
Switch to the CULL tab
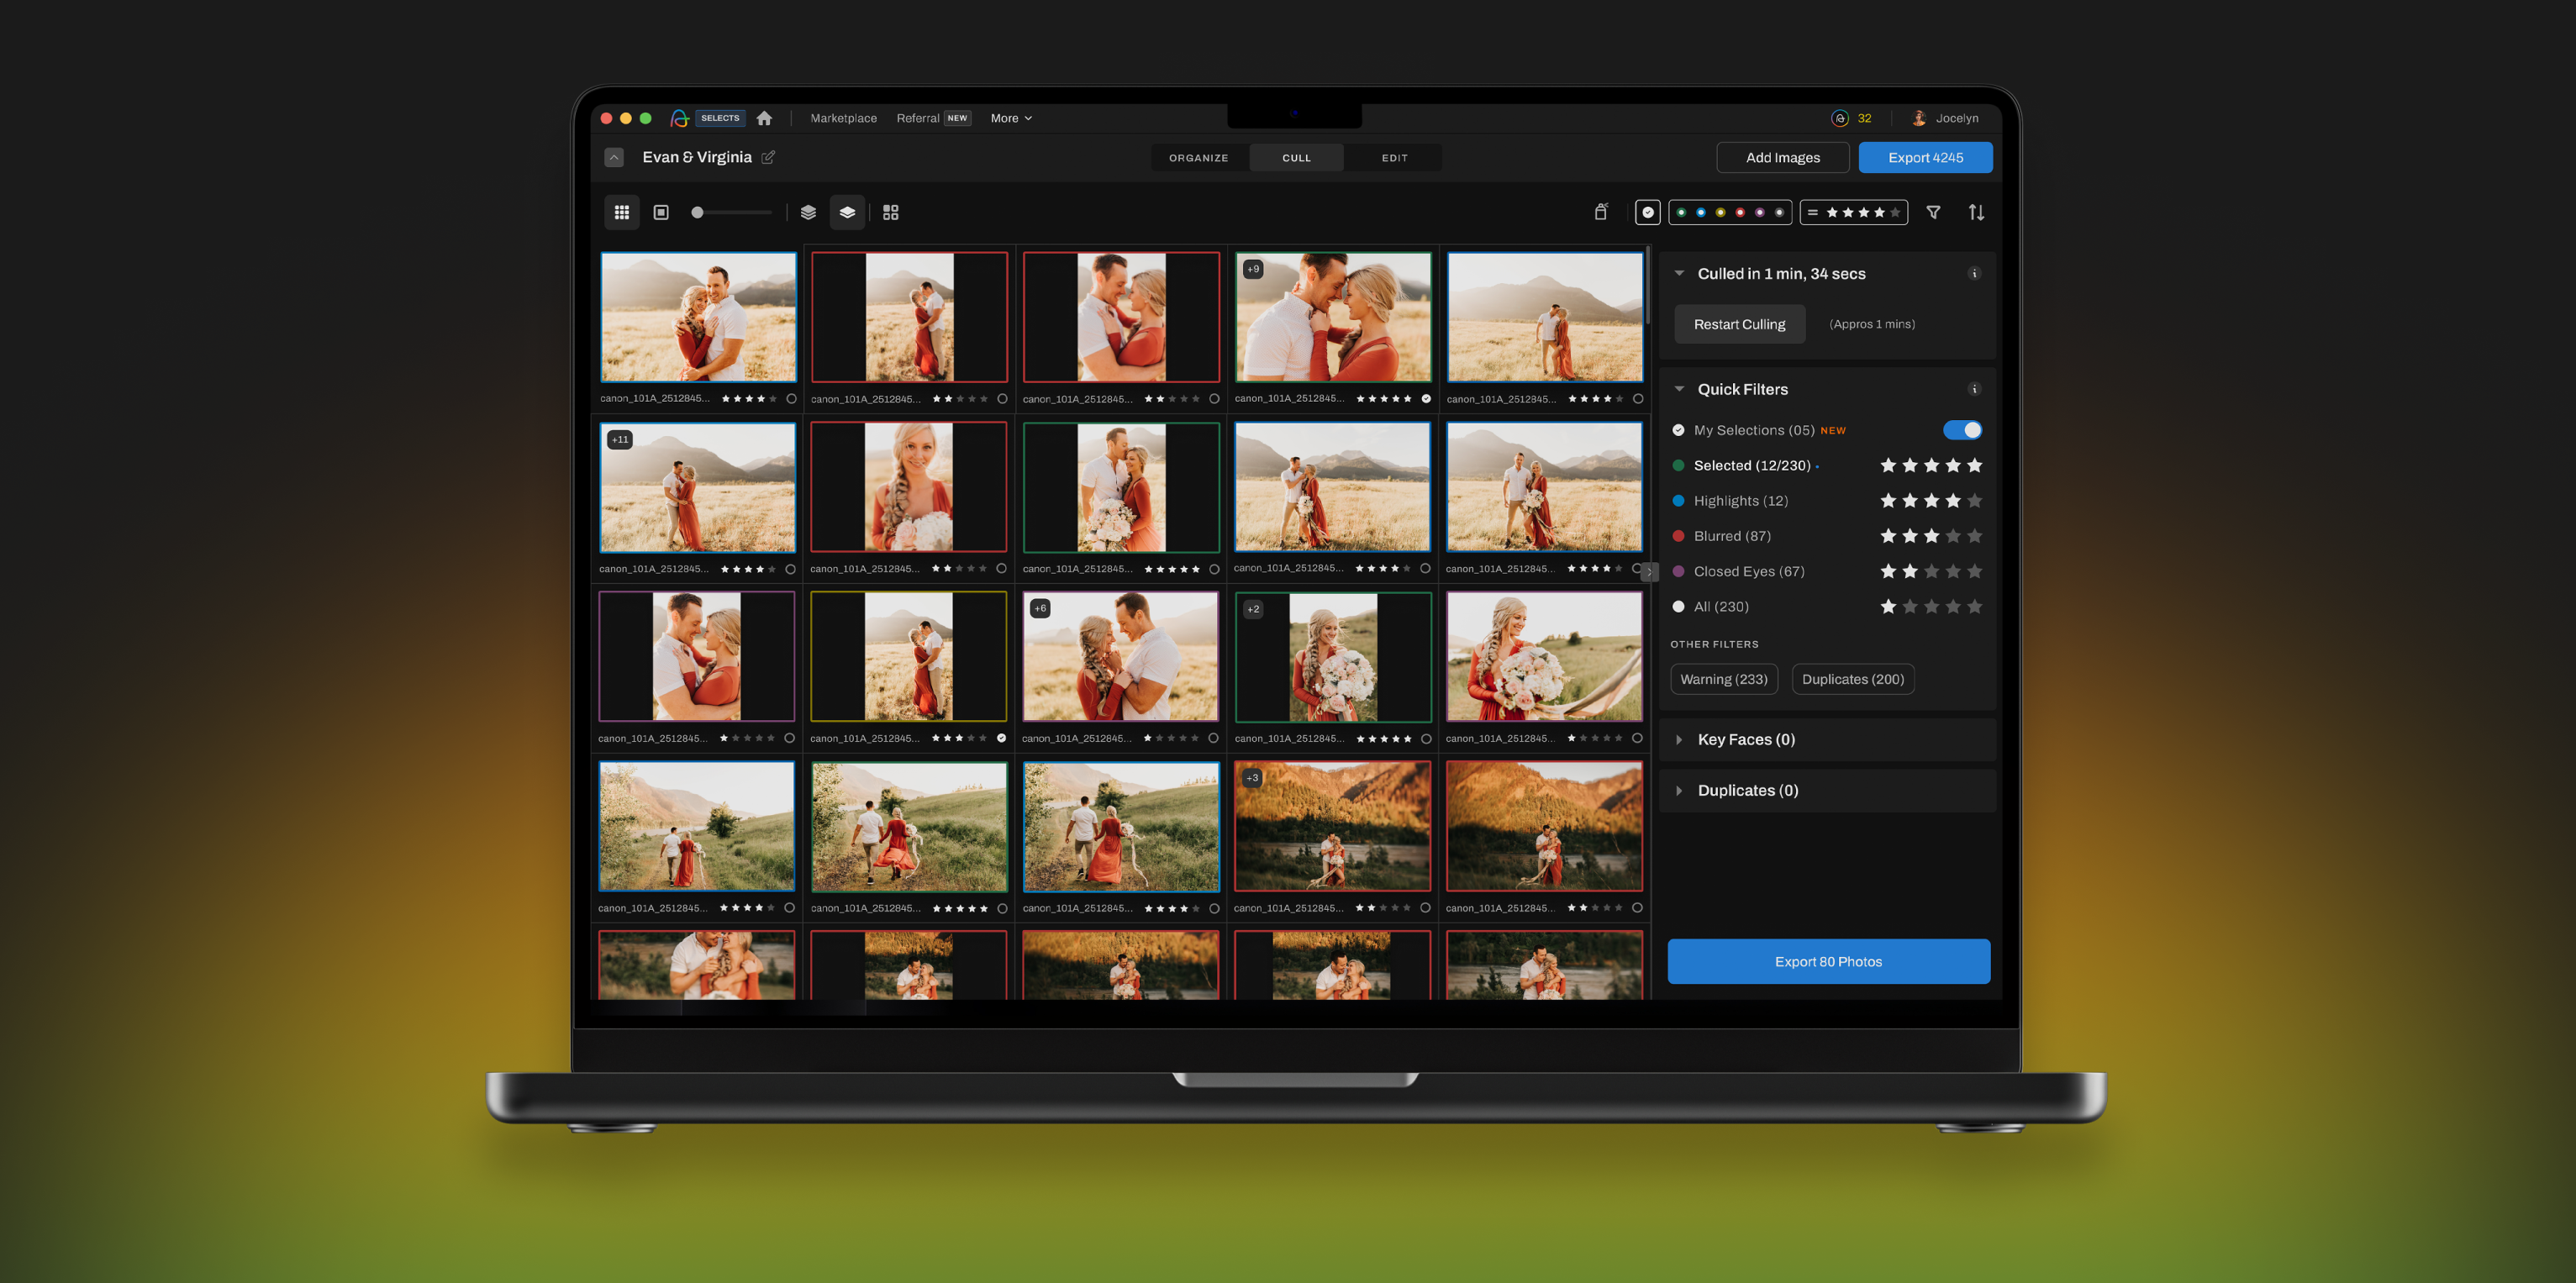(1296, 156)
